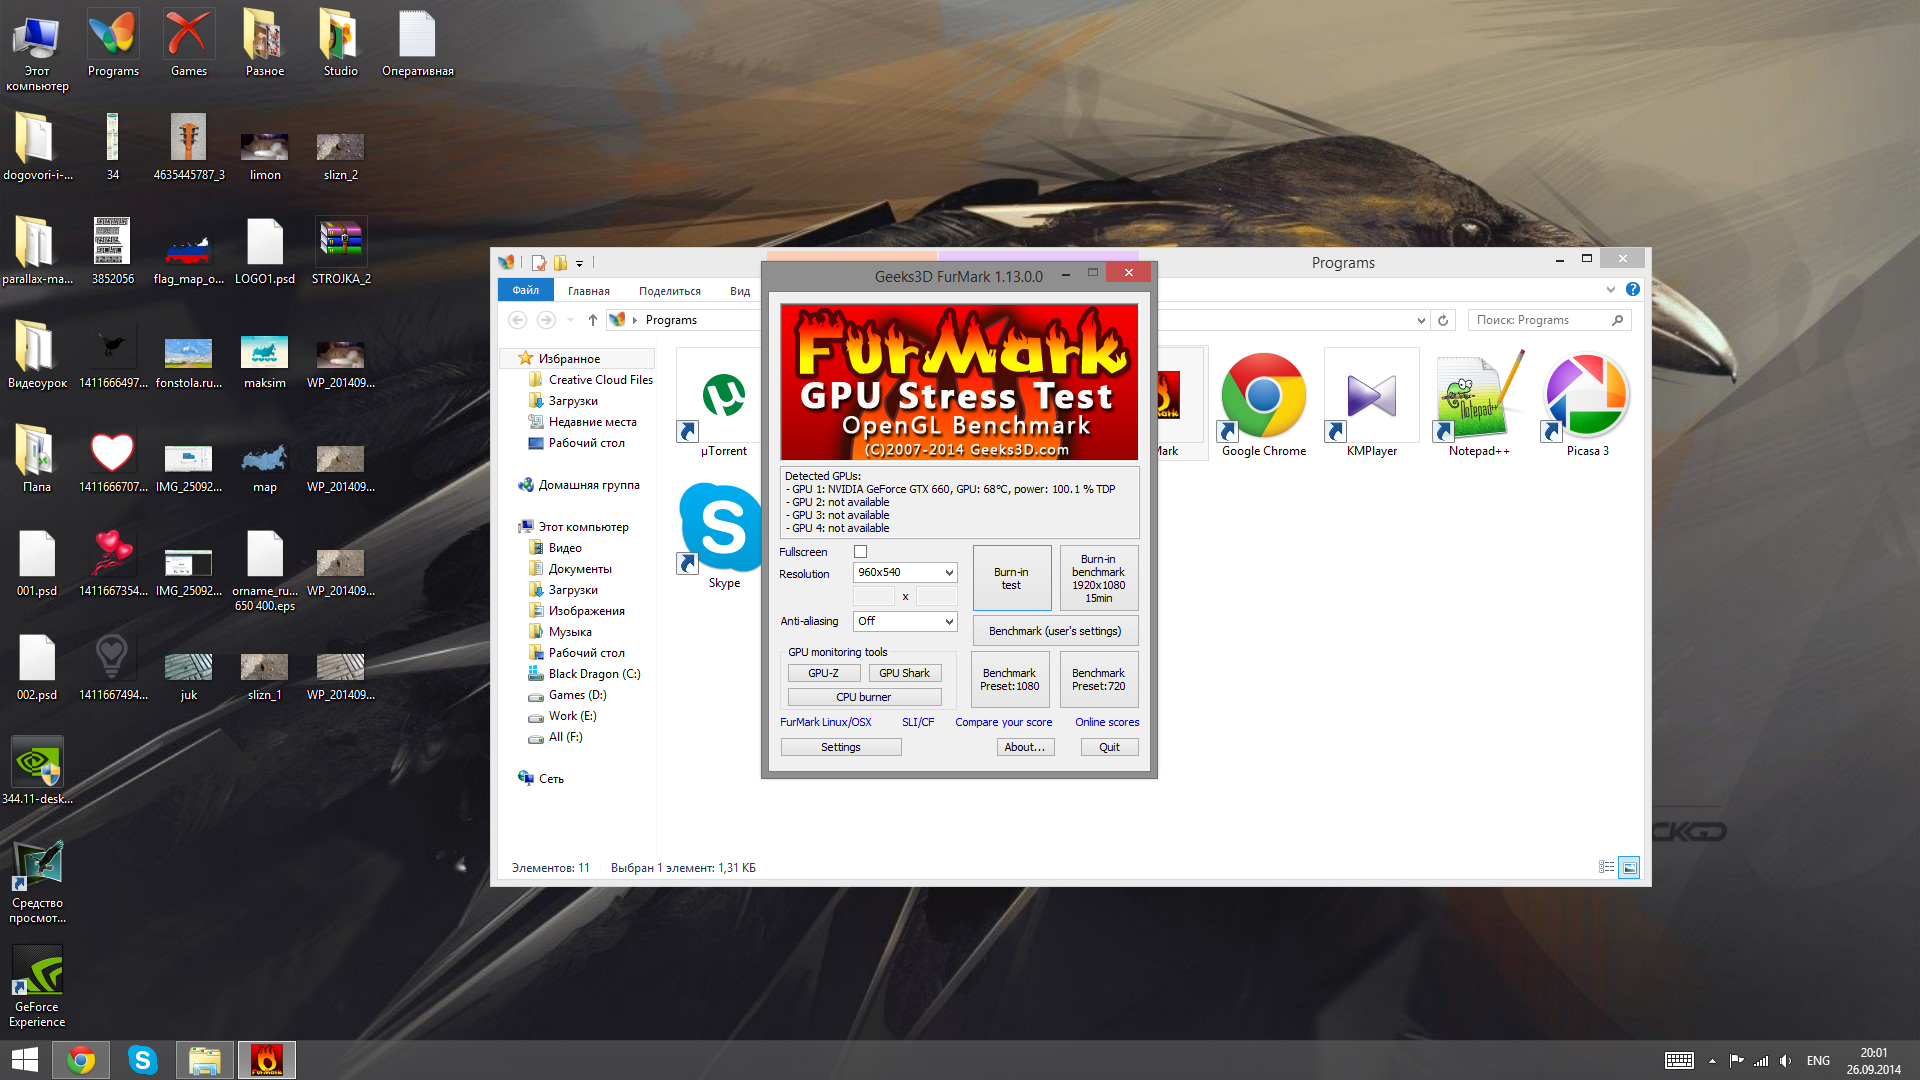Viewport: 1920px width, 1080px height.
Task: Click the Skype icon in the taskbar
Action: (x=142, y=1060)
